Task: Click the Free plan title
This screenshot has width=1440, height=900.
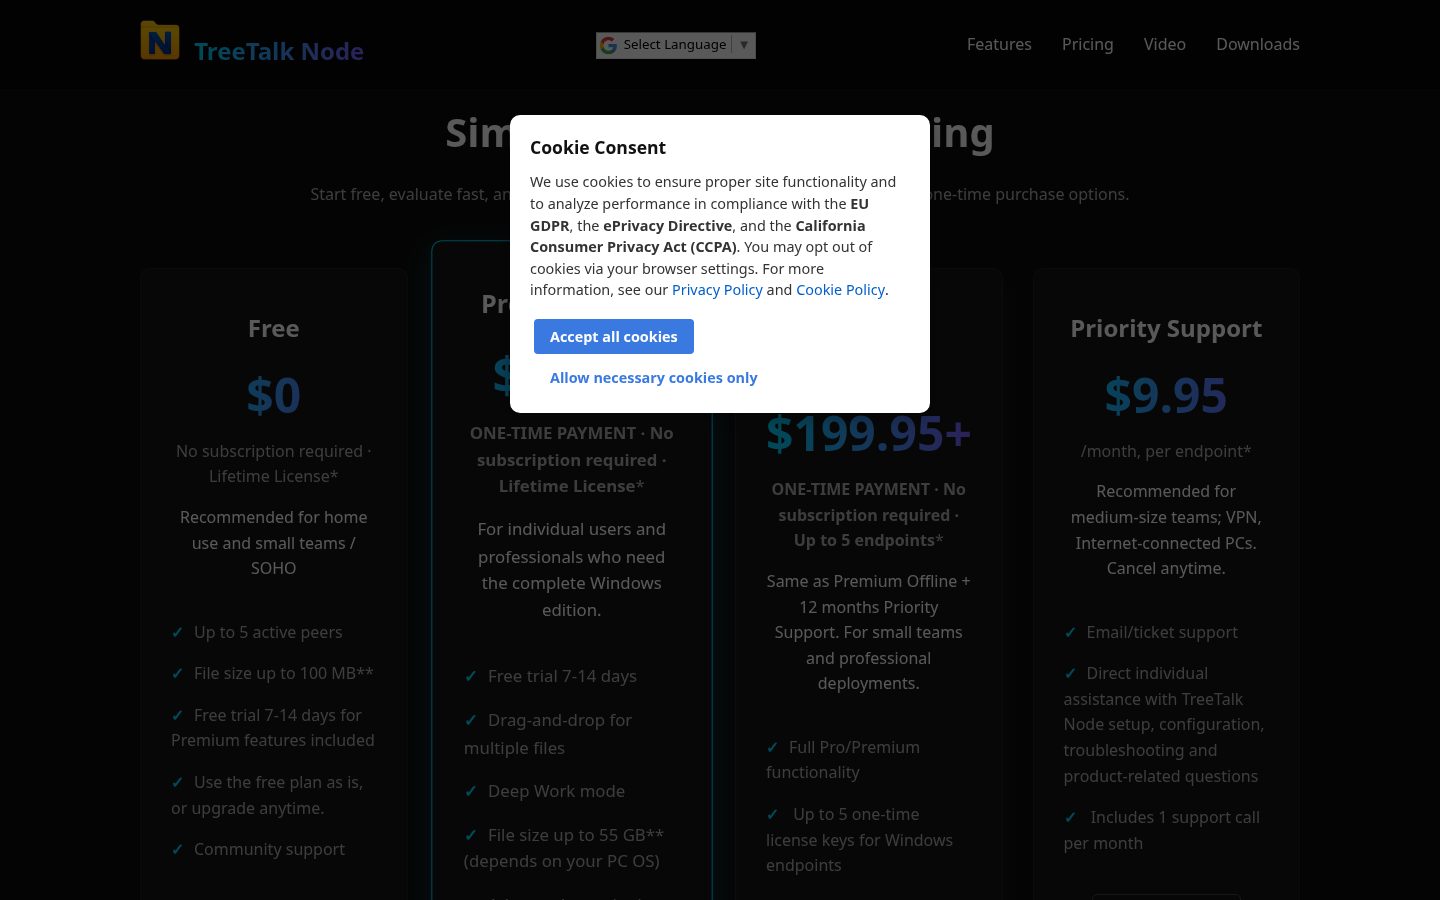Action: pyautogui.click(x=273, y=329)
